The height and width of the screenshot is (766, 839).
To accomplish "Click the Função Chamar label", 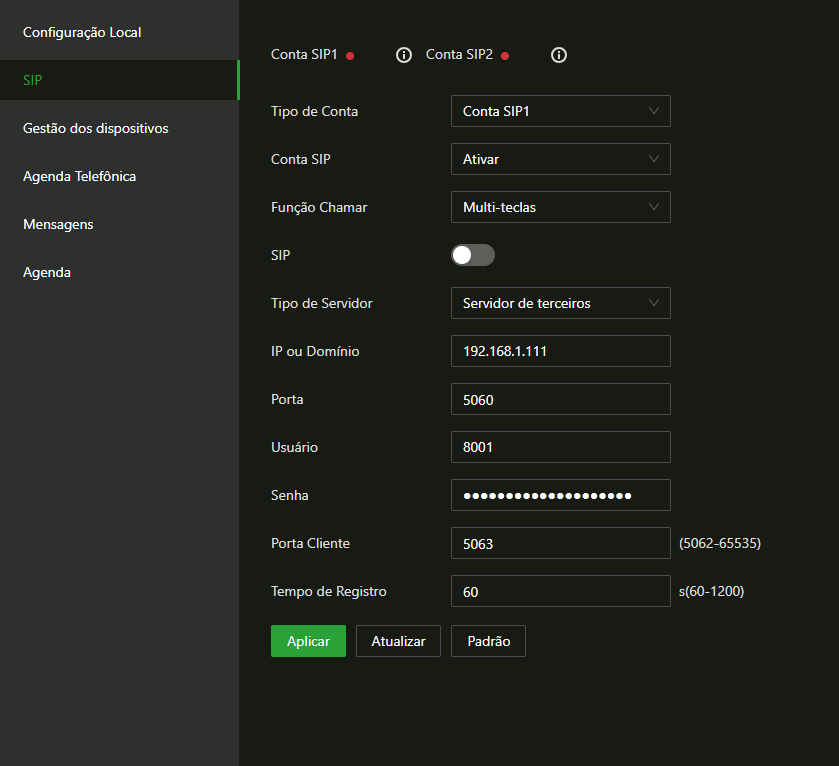I will tap(319, 208).
